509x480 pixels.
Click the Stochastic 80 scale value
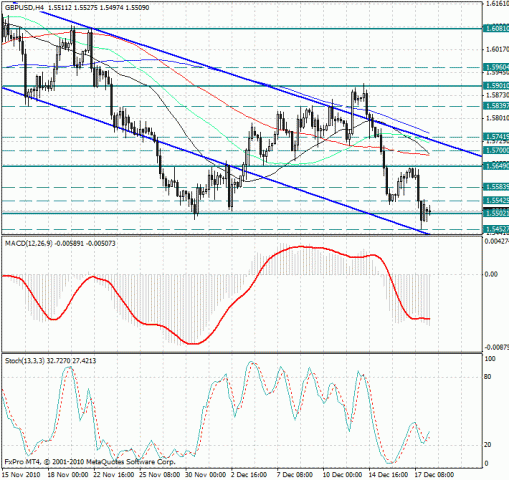(x=487, y=377)
